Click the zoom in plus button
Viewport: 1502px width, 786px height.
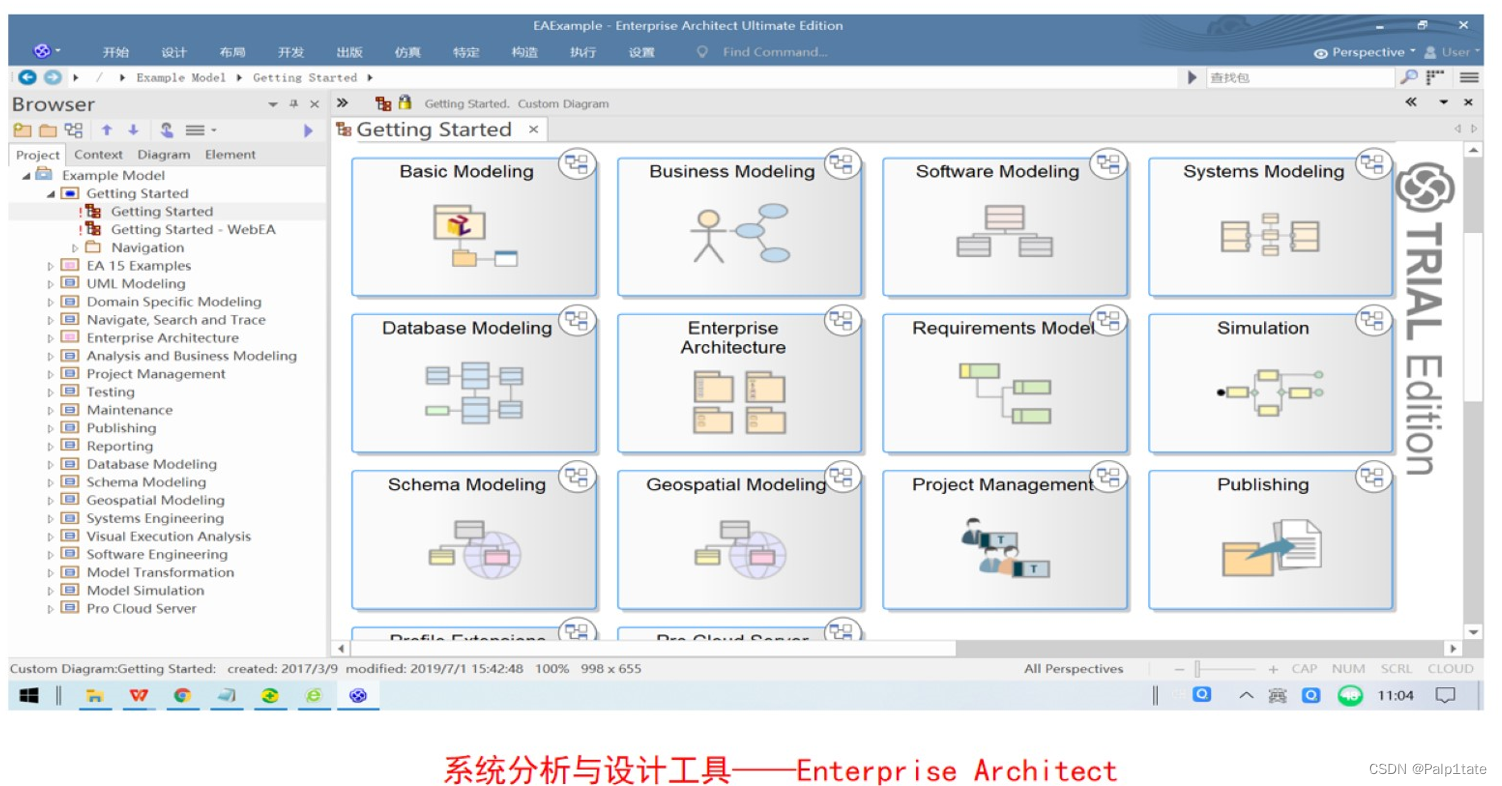[x=1273, y=669]
